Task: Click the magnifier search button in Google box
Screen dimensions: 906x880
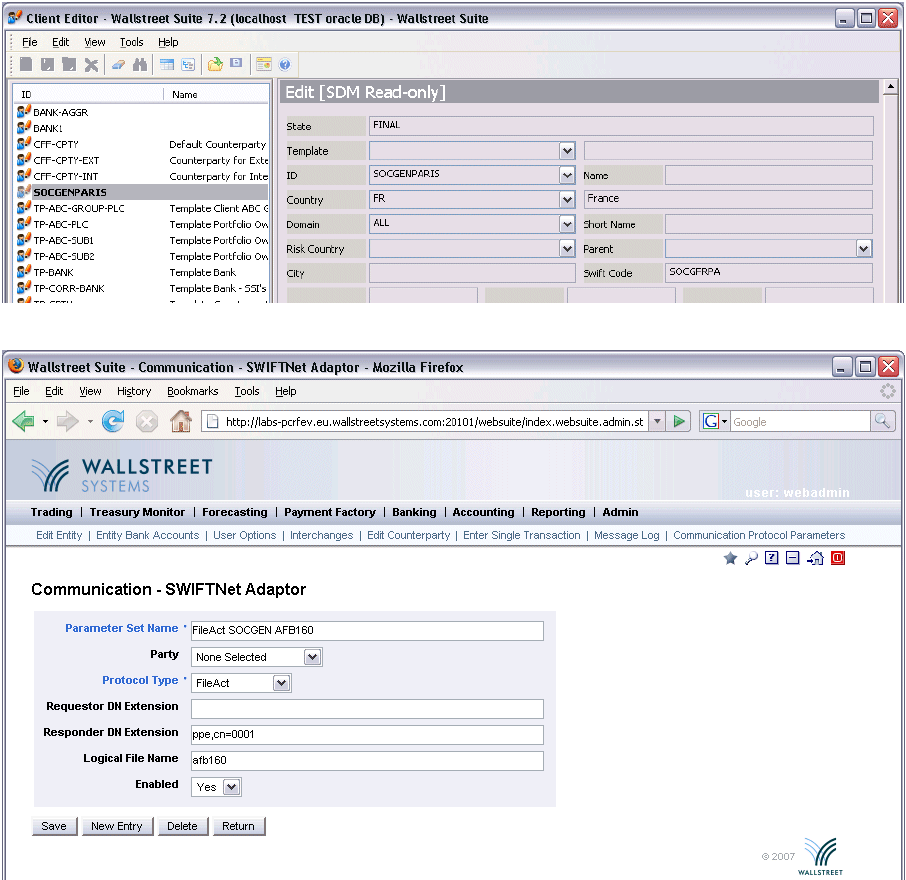Action: [882, 421]
